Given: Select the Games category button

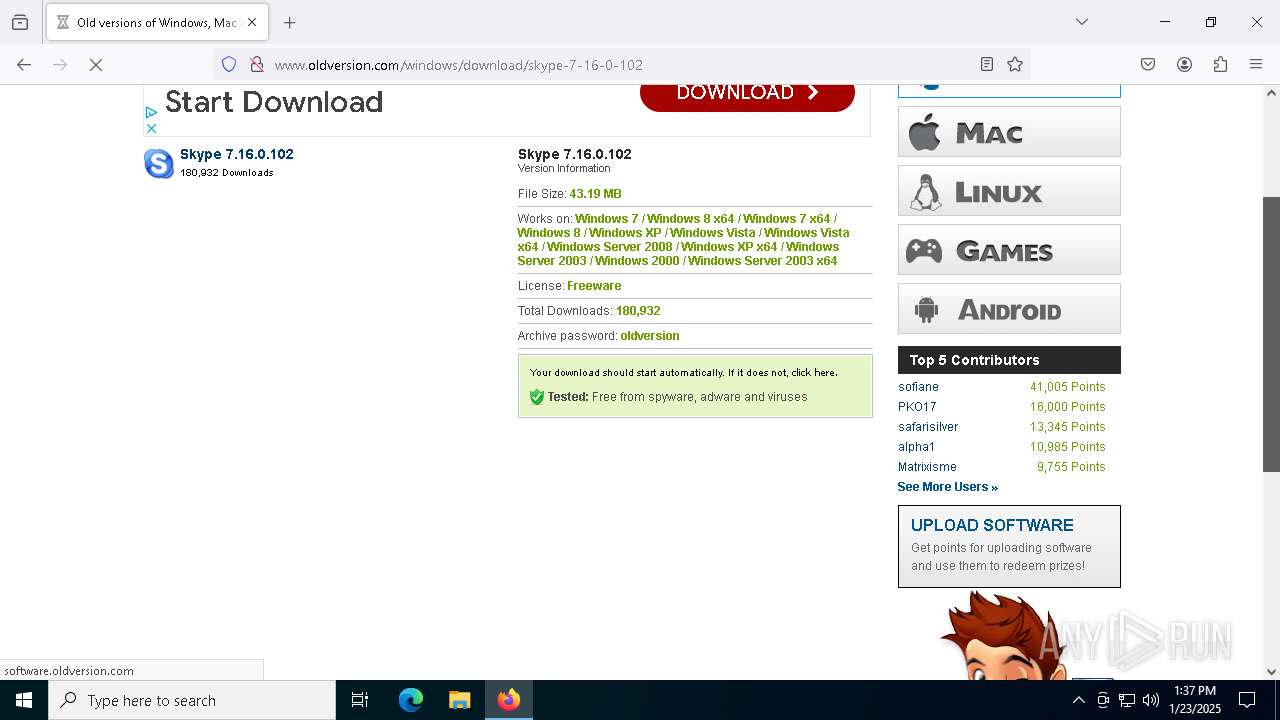Looking at the screenshot, I should pyautogui.click(x=1009, y=250).
